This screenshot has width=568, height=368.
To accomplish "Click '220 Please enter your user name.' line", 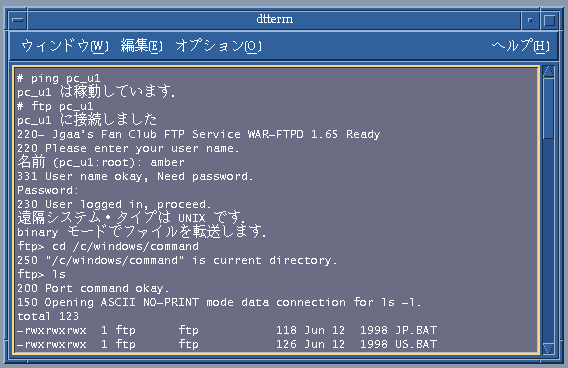I will (x=128, y=149).
